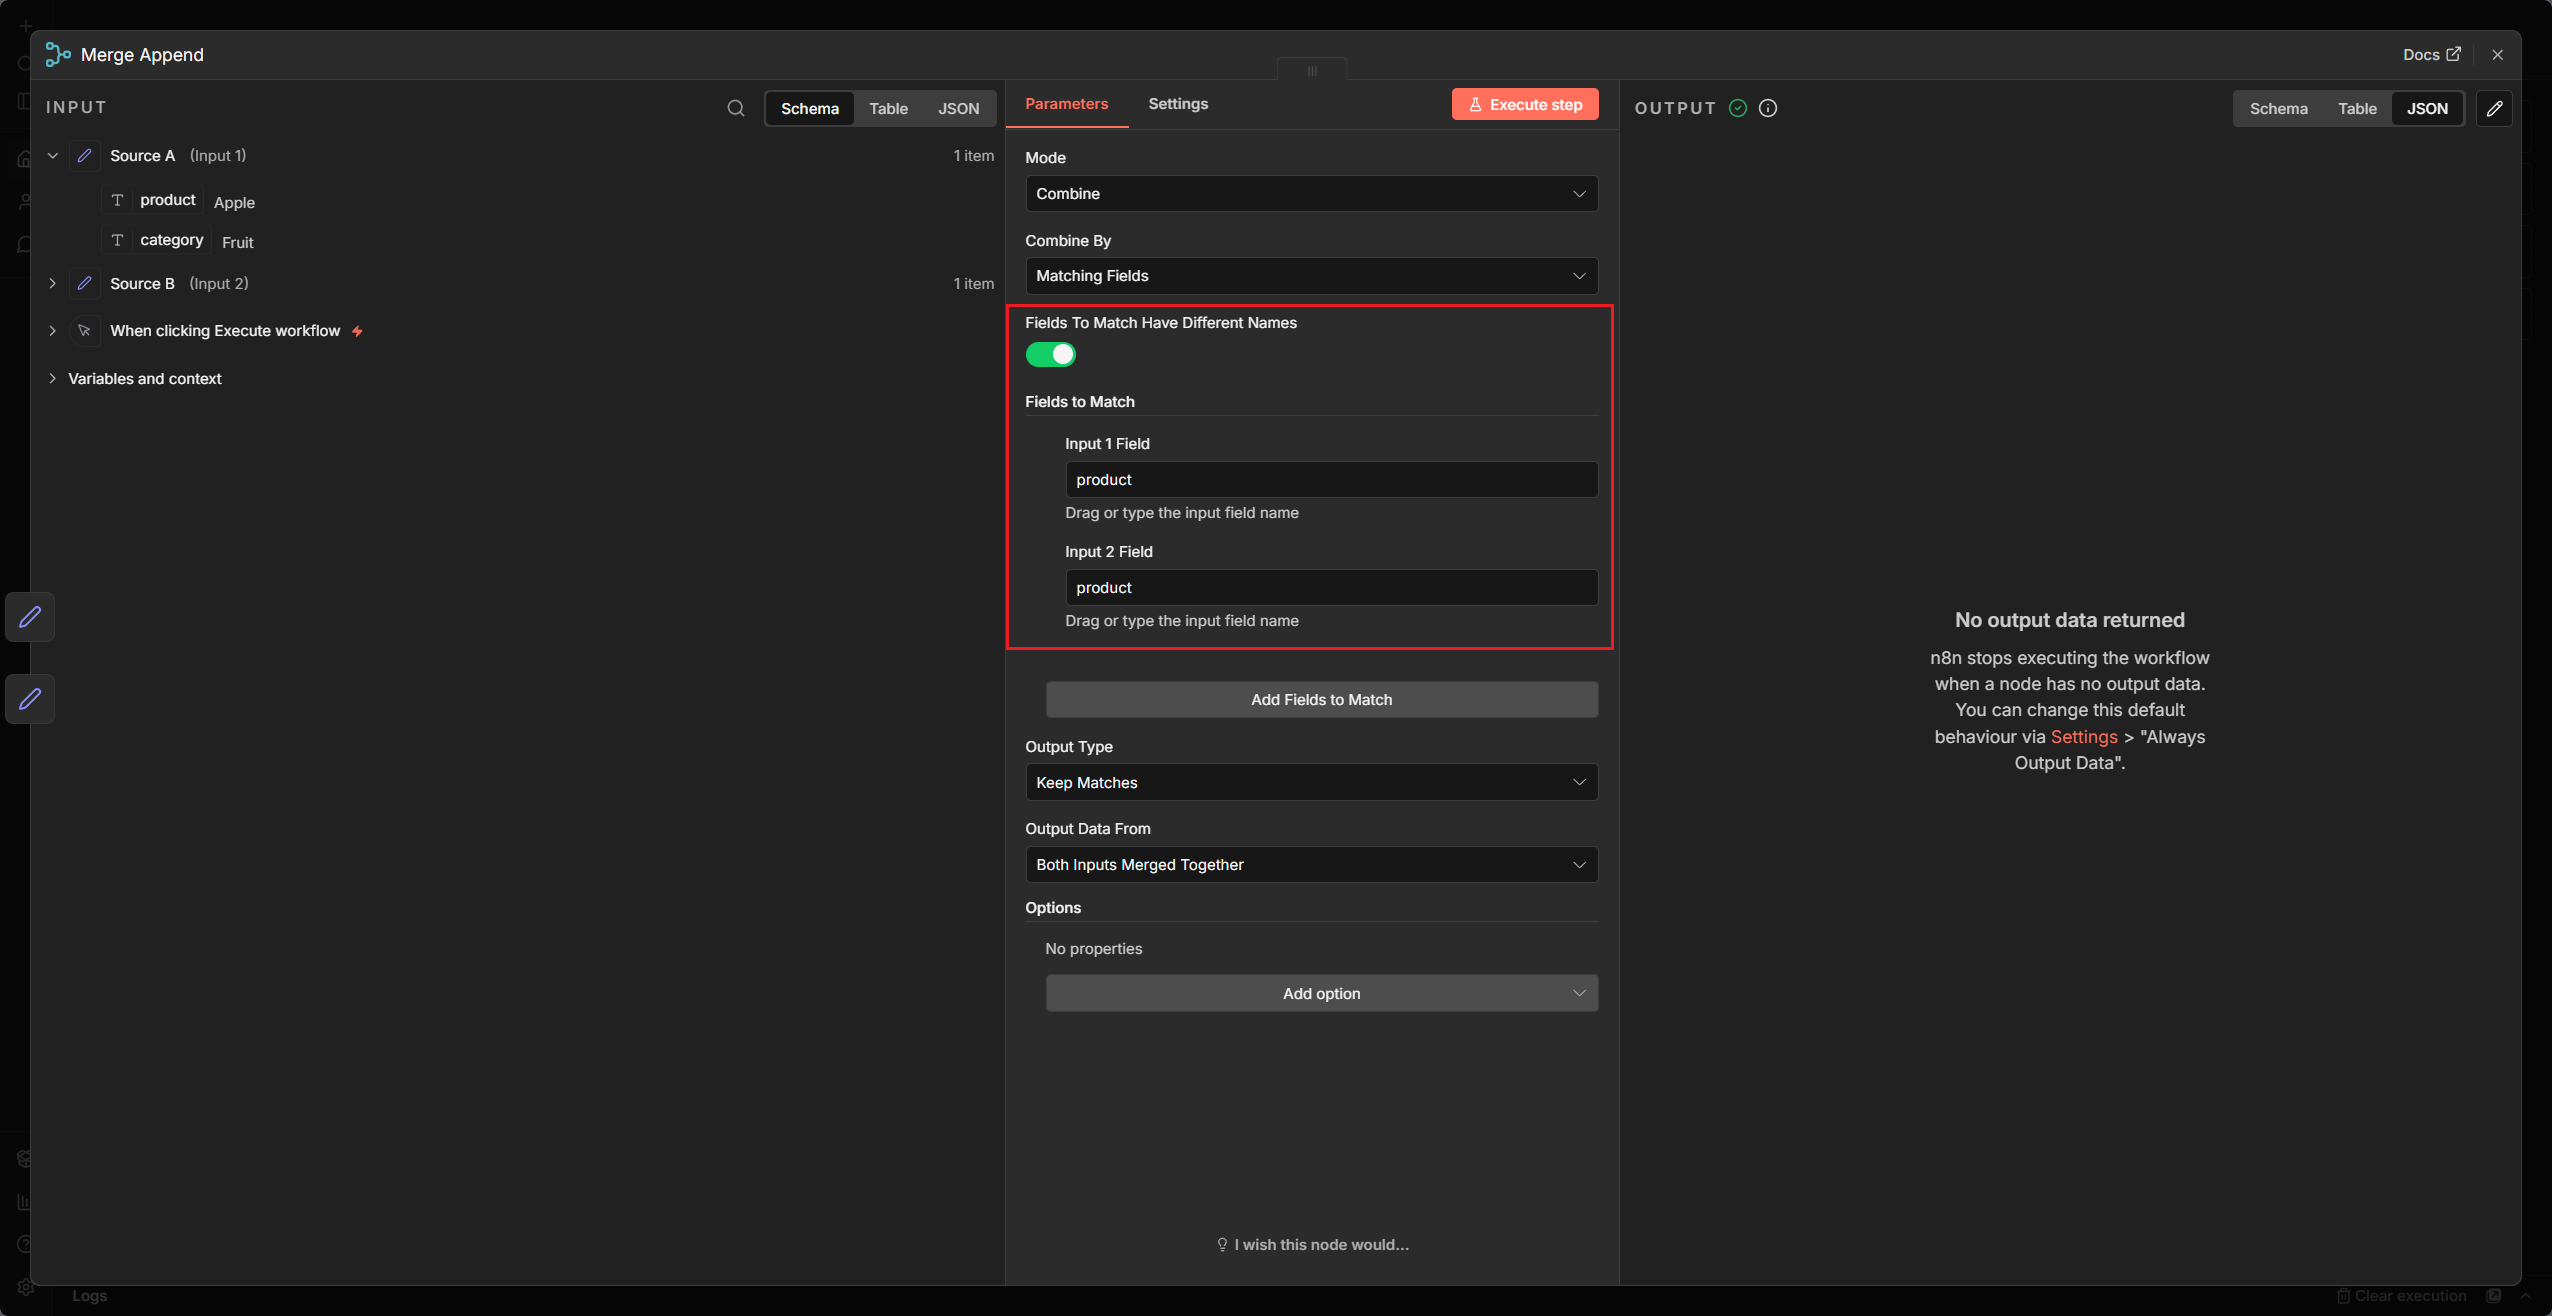2552x1316 pixels.
Task: Click the Input 2 Field text box
Action: (x=1330, y=588)
